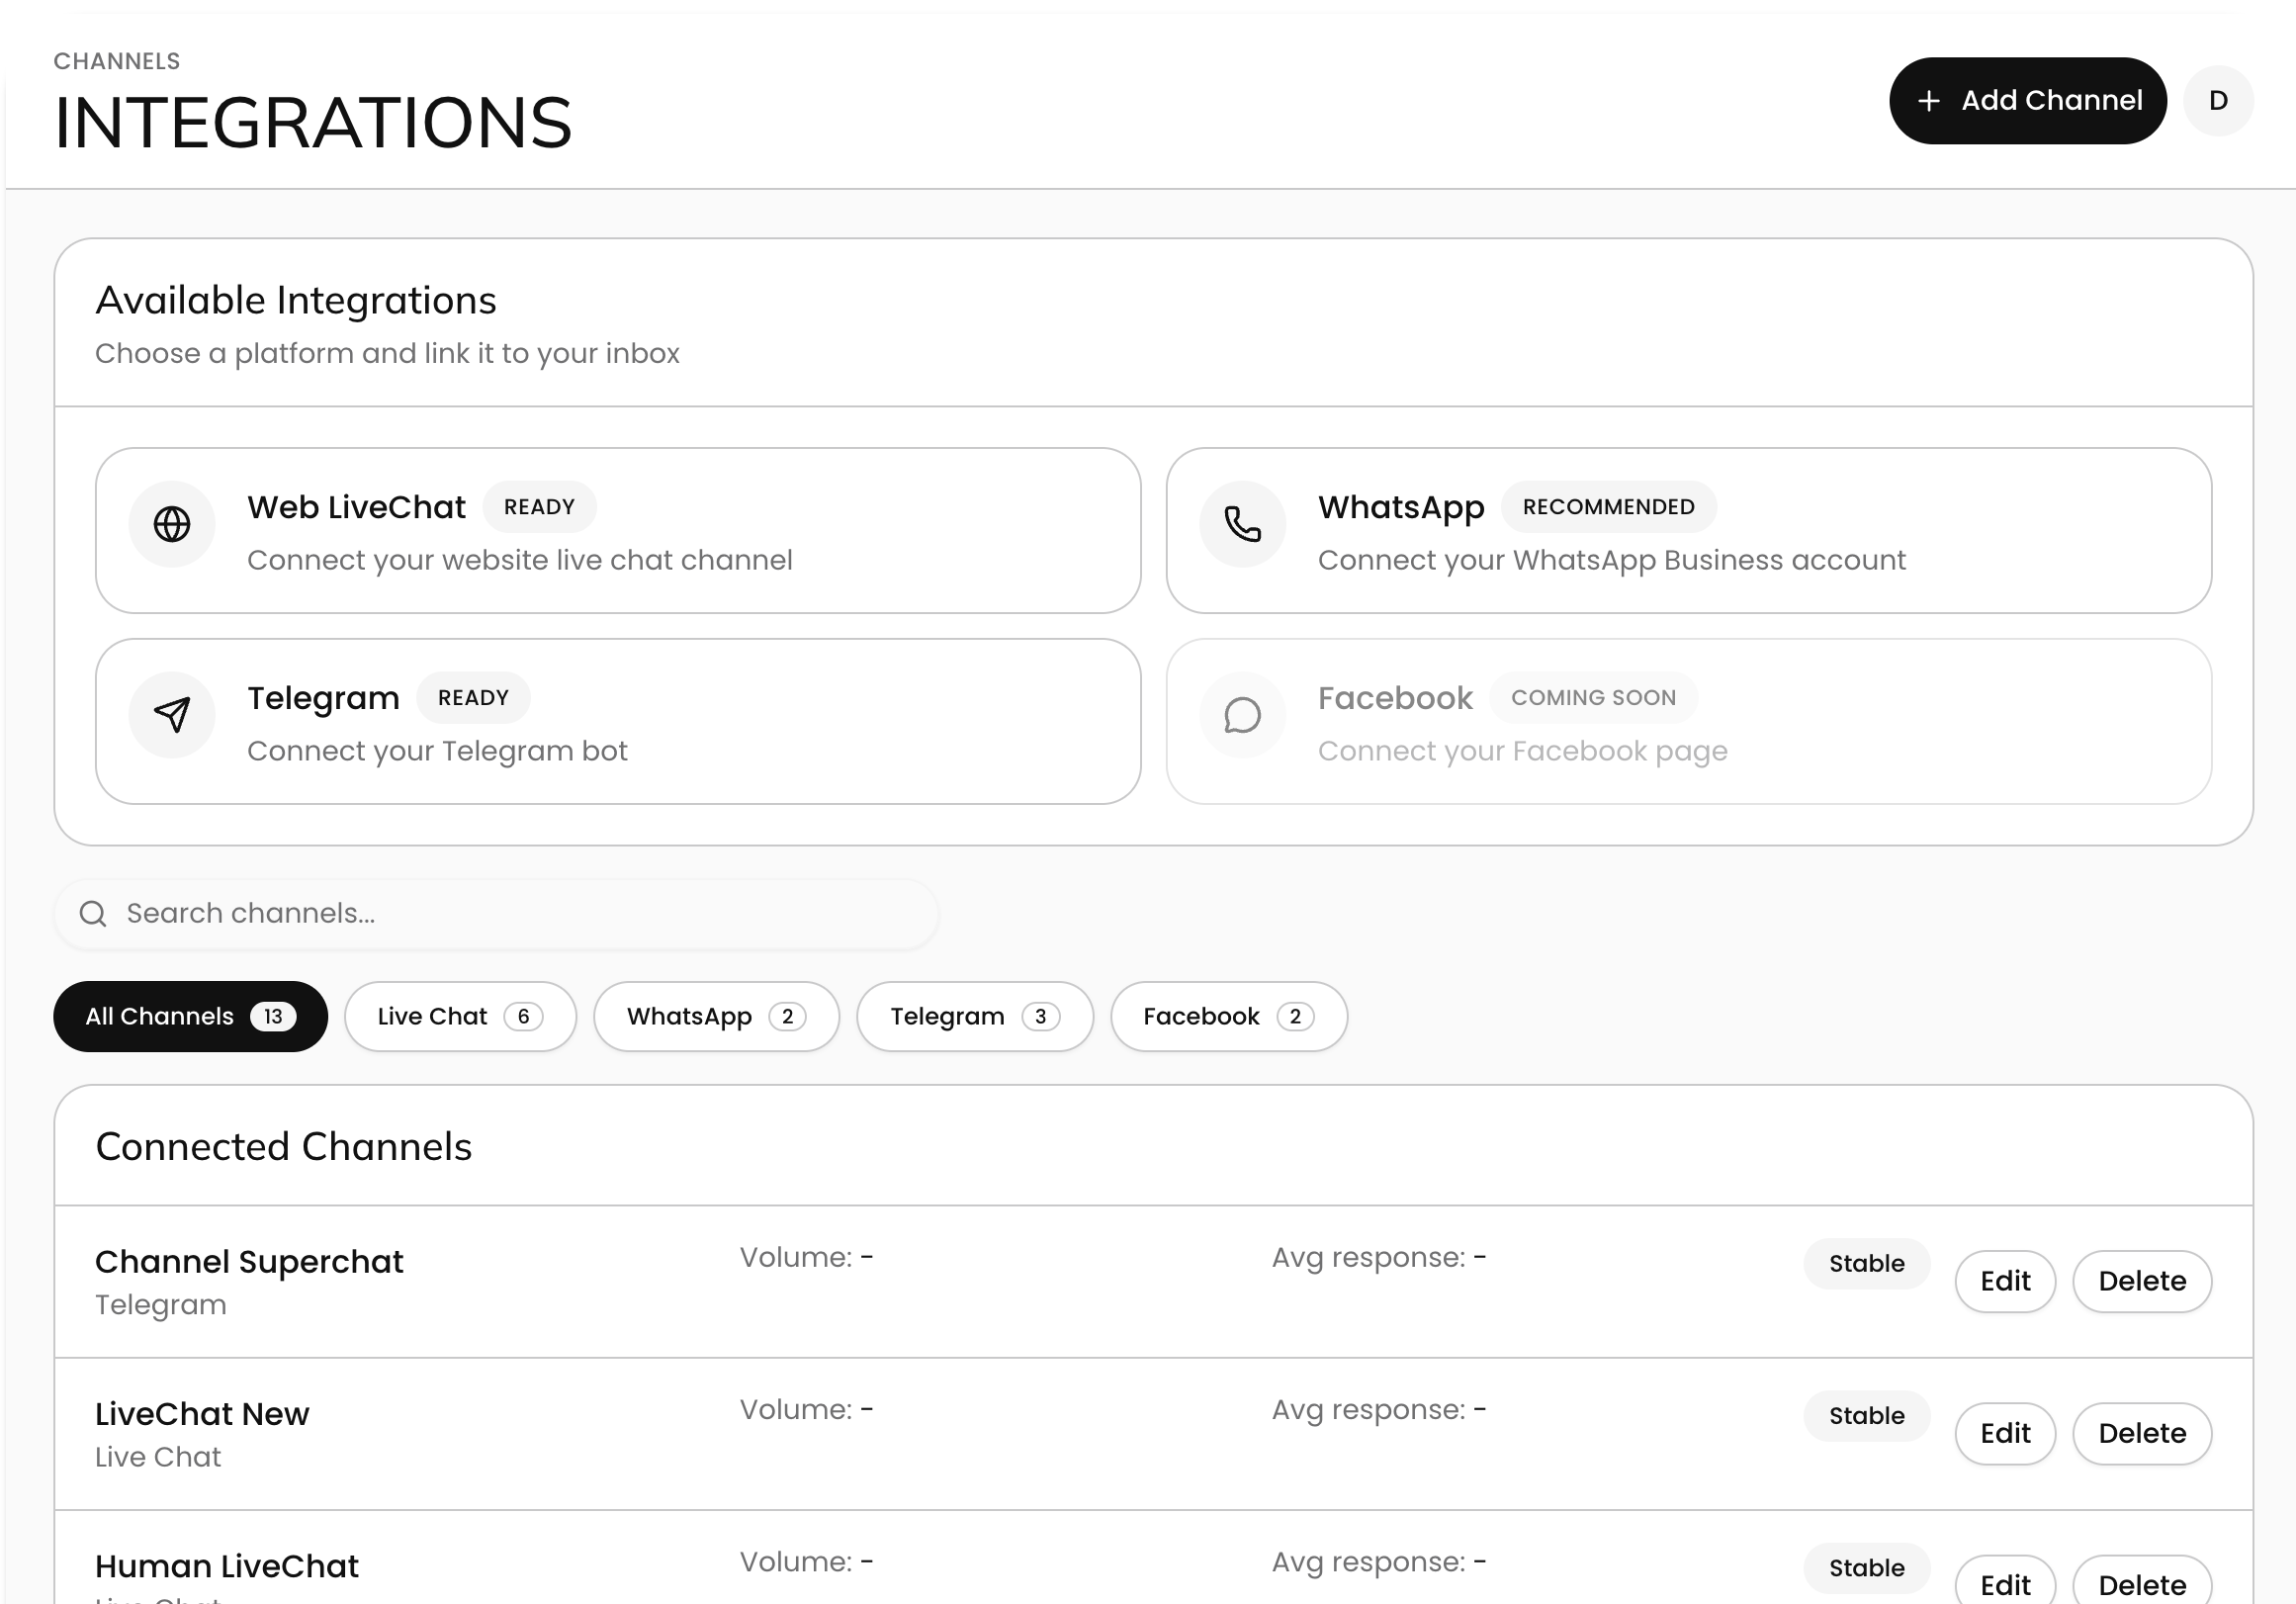This screenshot has width=2296, height=1604.
Task: Click Telegram subtitle under Channel Superchat
Action: (161, 1305)
